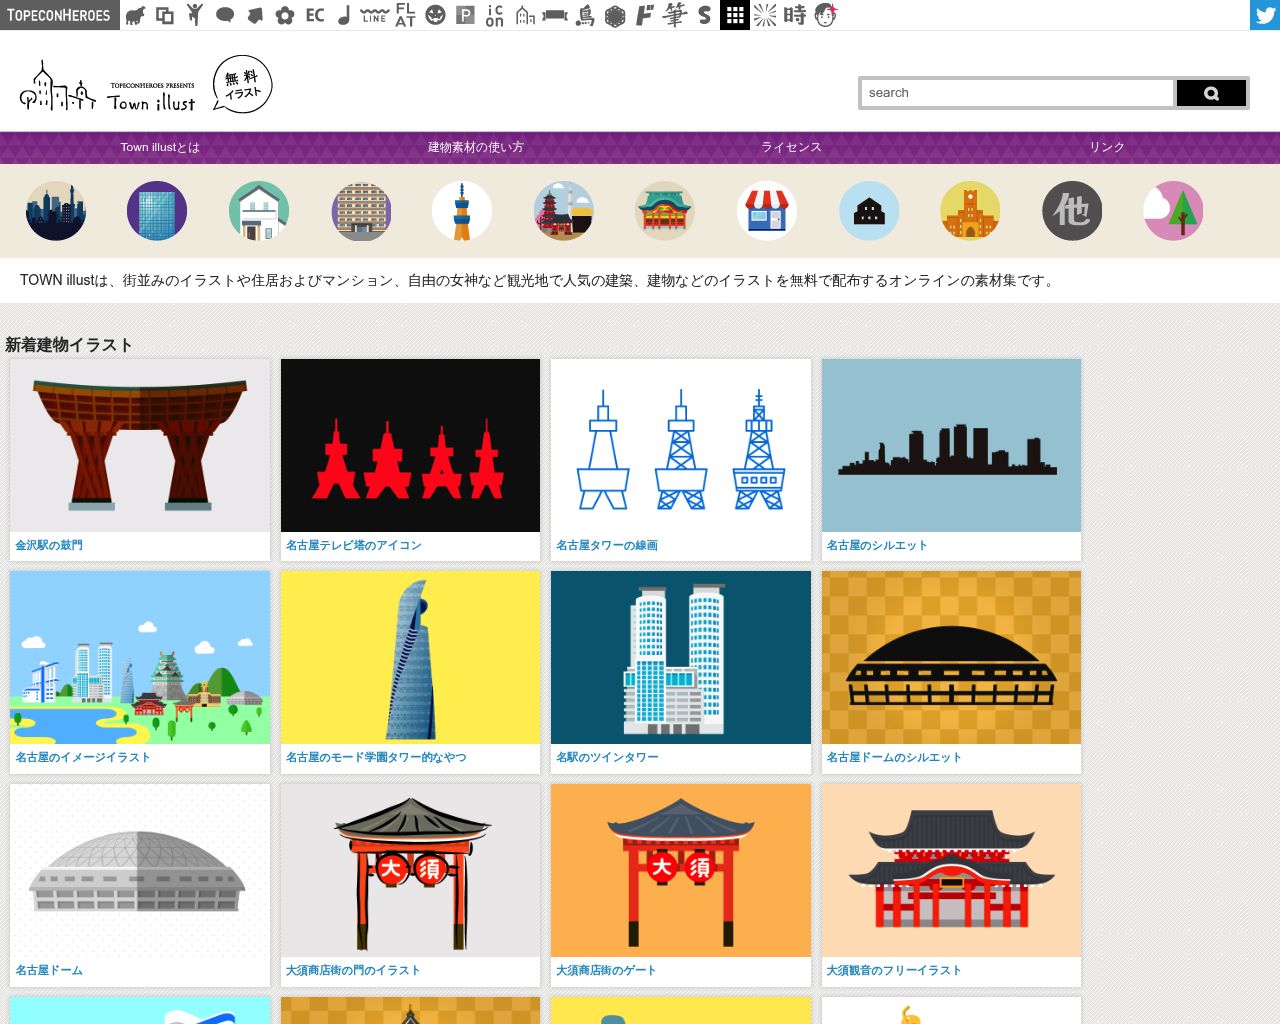Viewport: 1280px width, 1024px height.
Task: Click the 名古屋のシルエット skyline thumbnail
Action: [951, 445]
